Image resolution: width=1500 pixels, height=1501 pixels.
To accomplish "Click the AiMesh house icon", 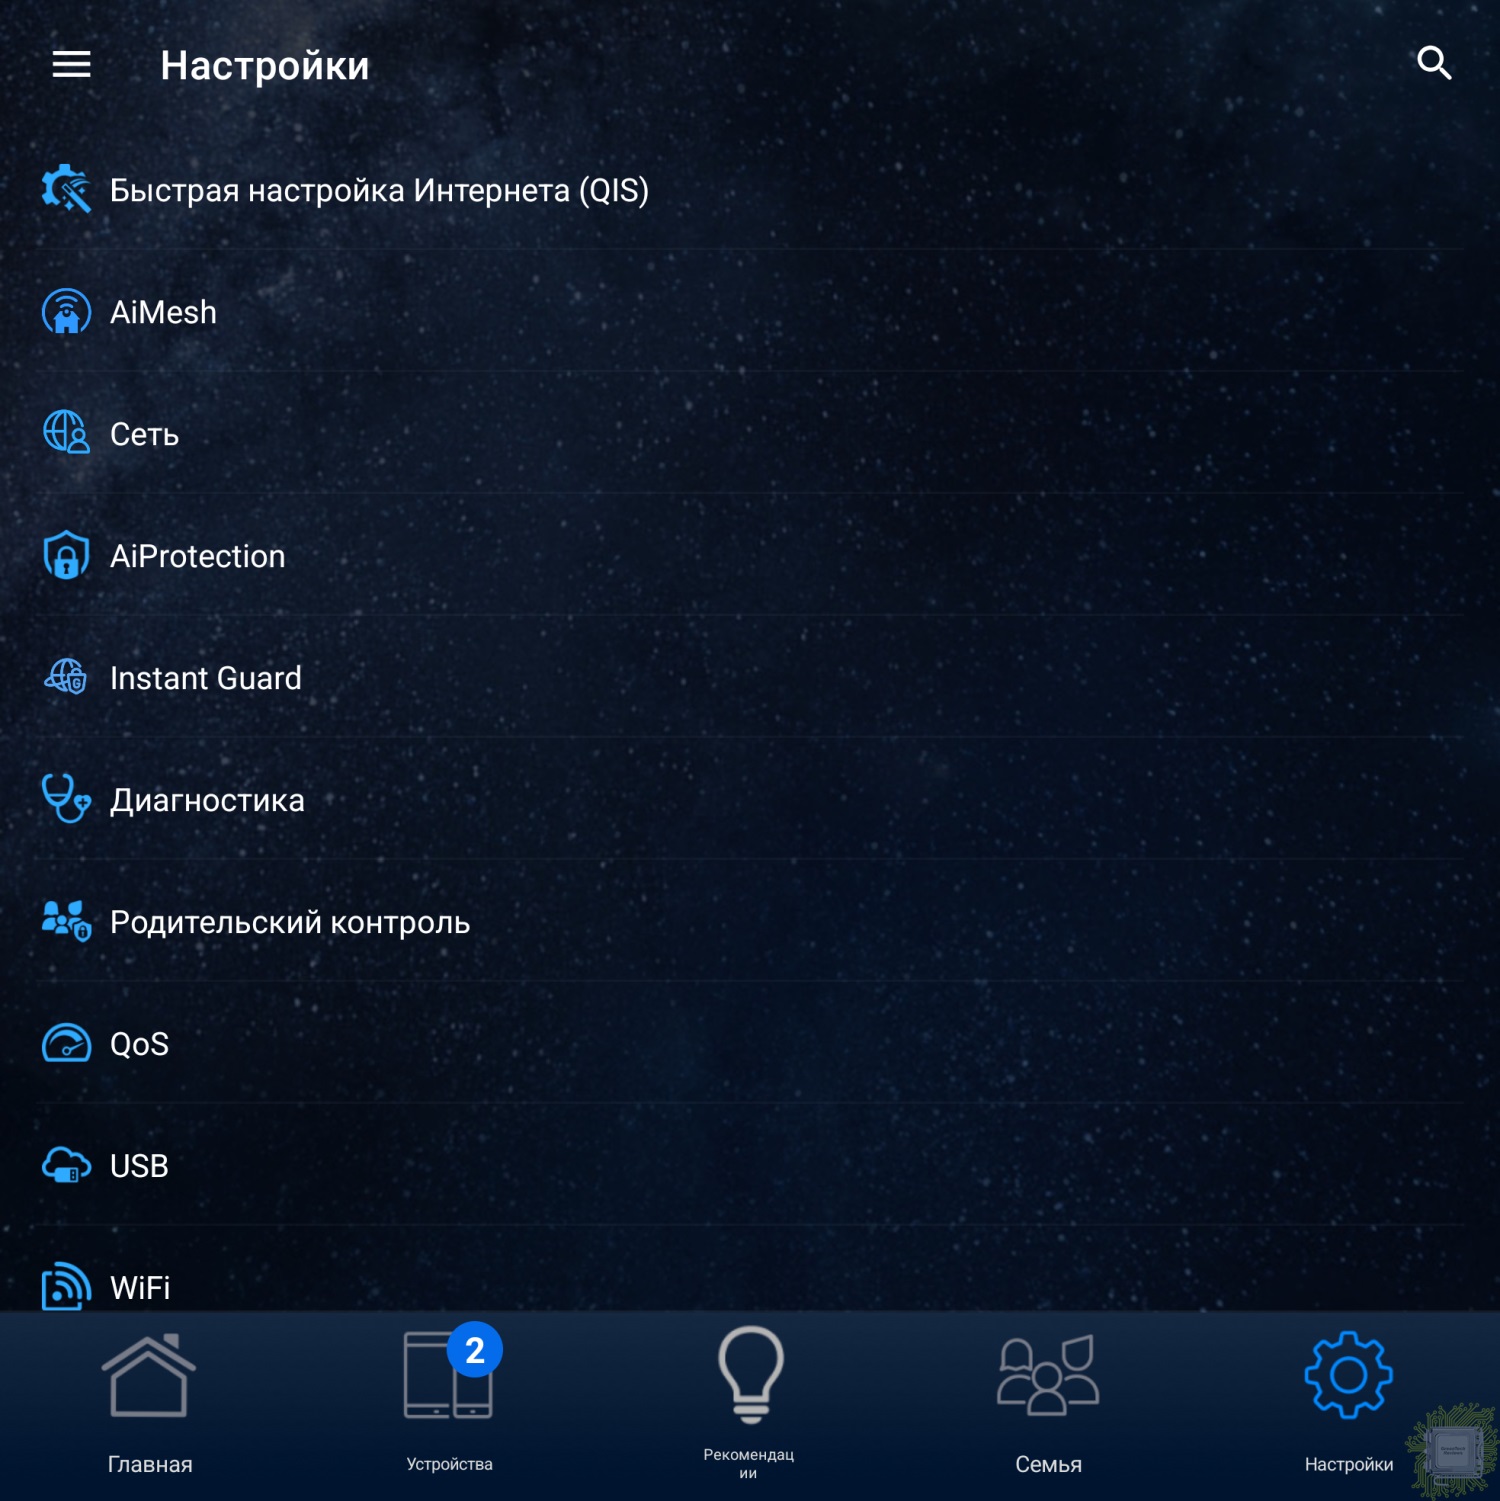I will pos(66,312).
